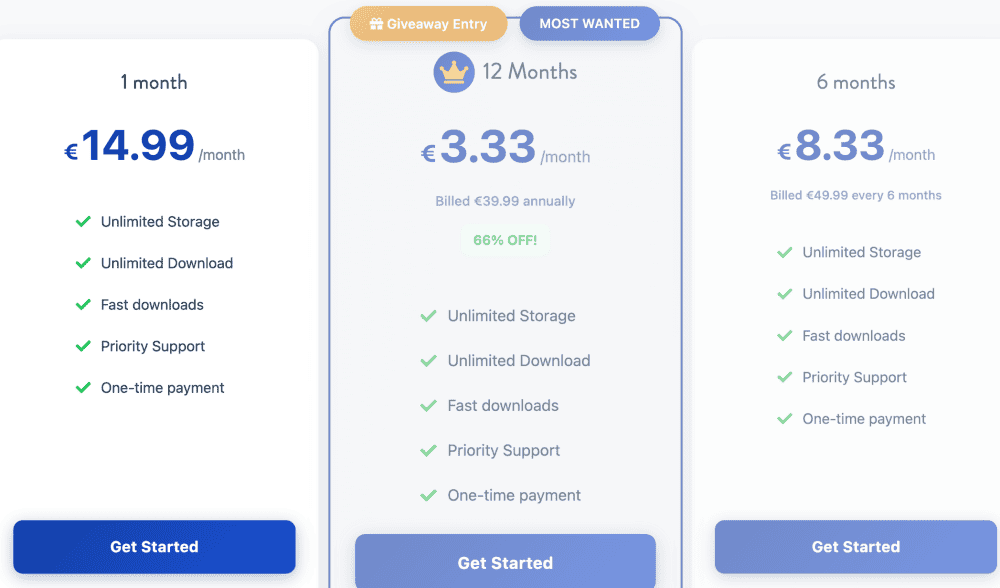Click Get Started under the 1 month plan
Viewport: 1000px width, 588px height.
point(154,547)
